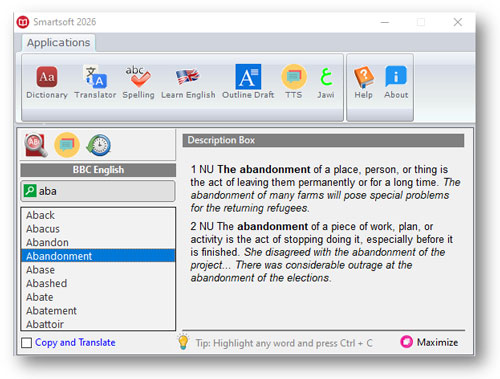Click the Copy and Translate link text

(x=75, y=342)
